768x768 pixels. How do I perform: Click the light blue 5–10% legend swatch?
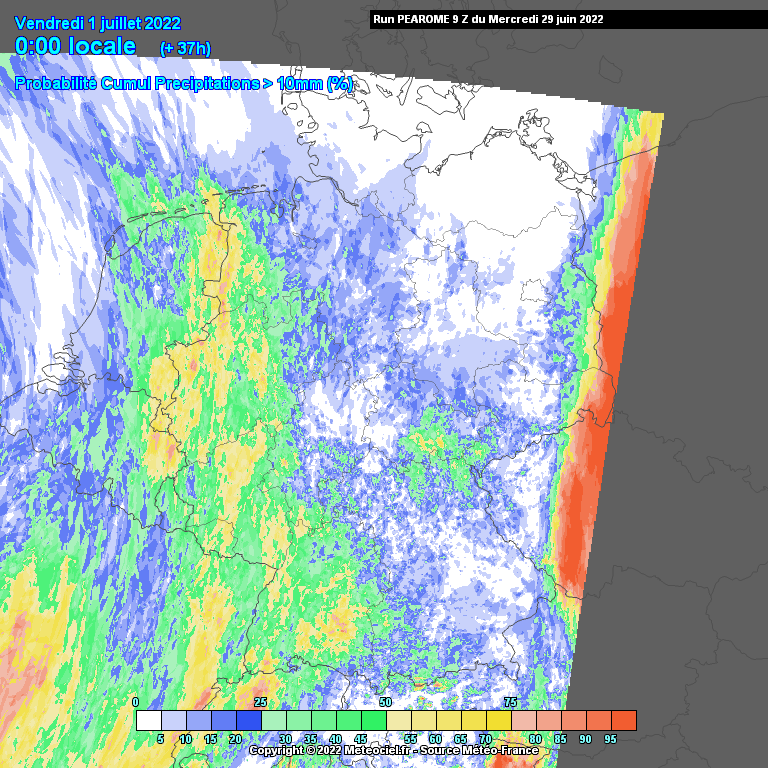tap(173, 720)
